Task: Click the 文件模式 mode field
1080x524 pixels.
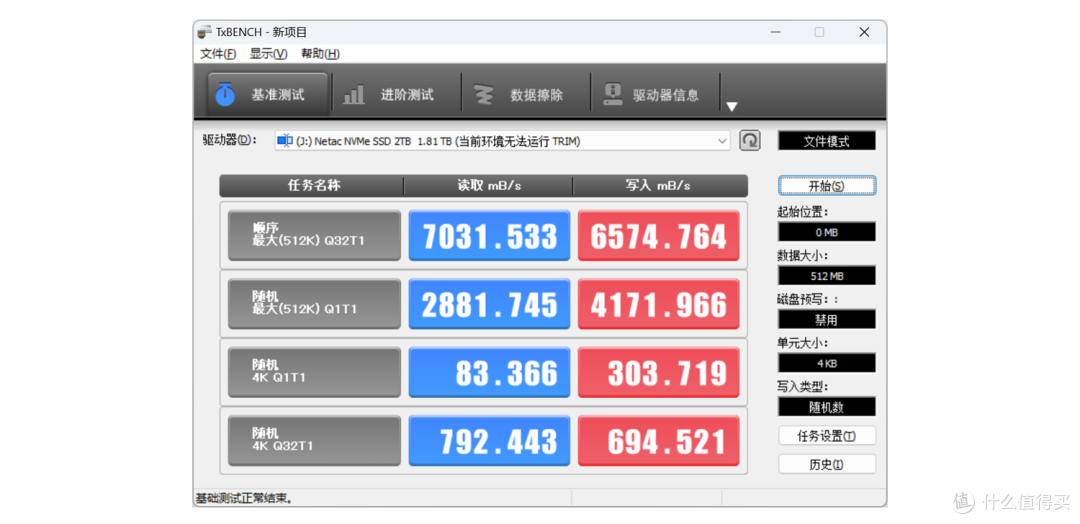Action: (x=827, y=141)
